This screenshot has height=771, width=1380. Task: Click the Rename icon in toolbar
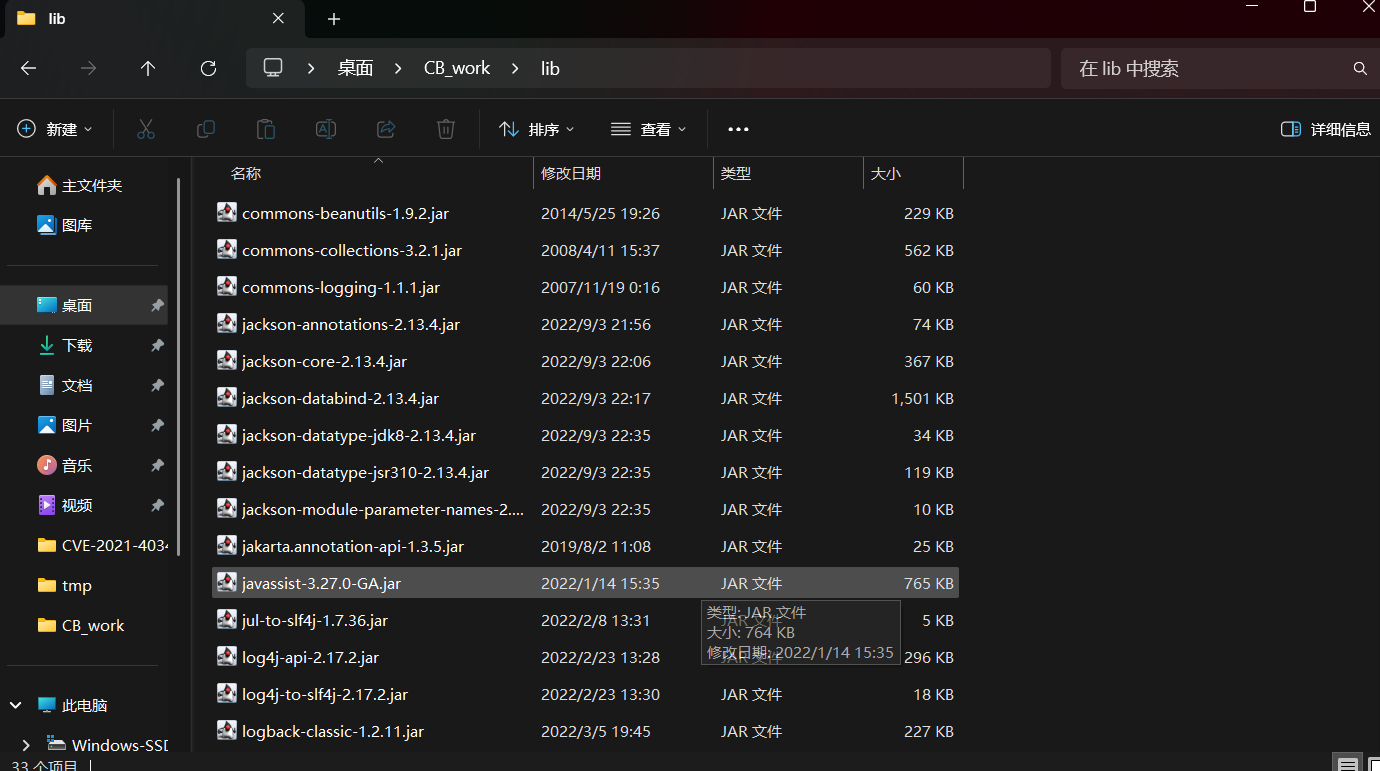326,129
